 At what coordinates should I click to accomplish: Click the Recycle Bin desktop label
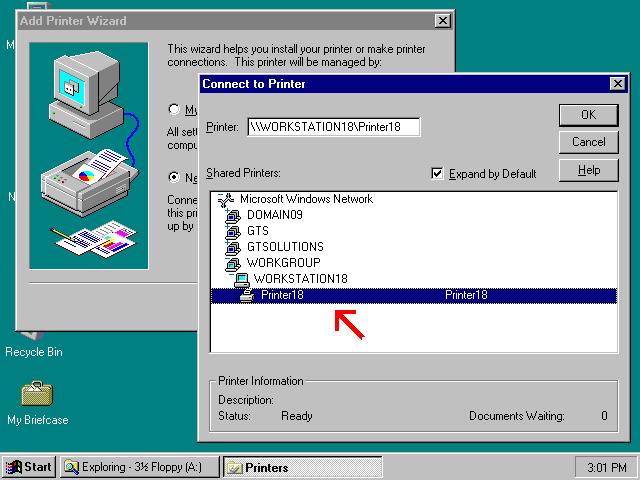tap(34, 352)
